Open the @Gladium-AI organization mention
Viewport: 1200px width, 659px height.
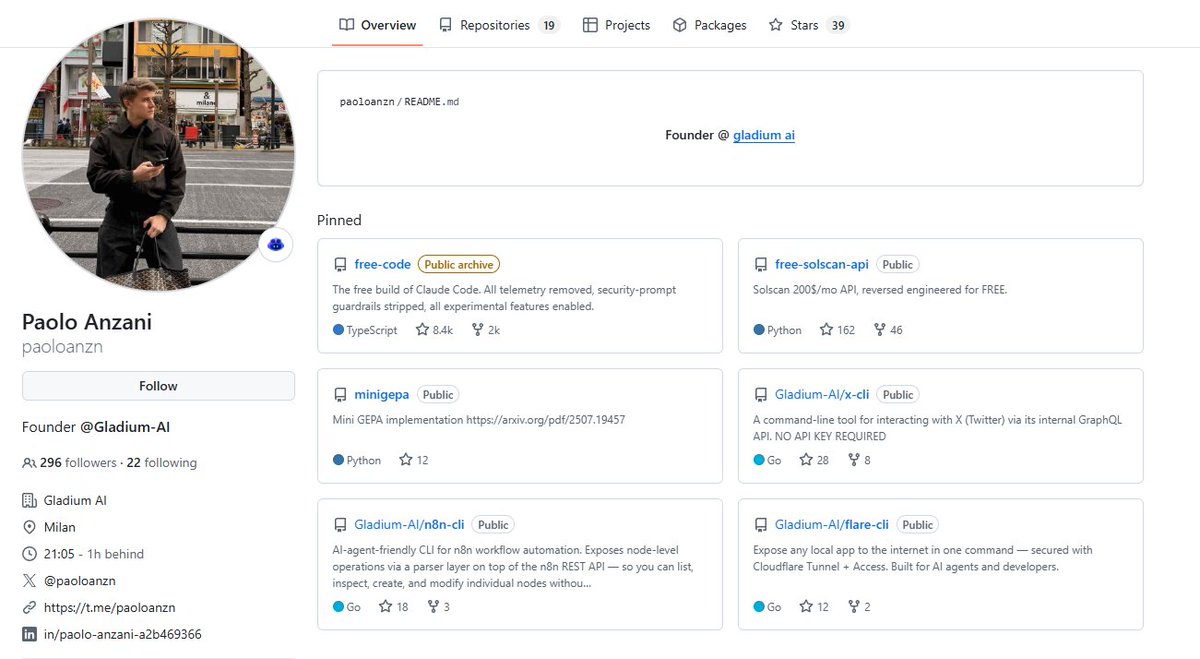125,427
